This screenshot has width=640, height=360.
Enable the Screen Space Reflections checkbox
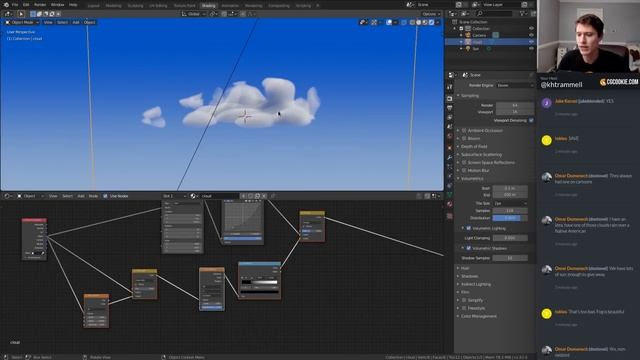pyautogui.click(x=464, y=162)
